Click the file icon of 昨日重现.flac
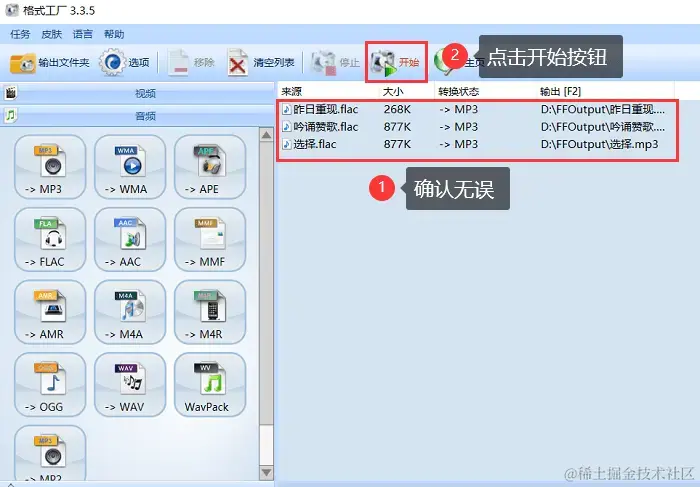700x487 pixels. click(287, 109)
